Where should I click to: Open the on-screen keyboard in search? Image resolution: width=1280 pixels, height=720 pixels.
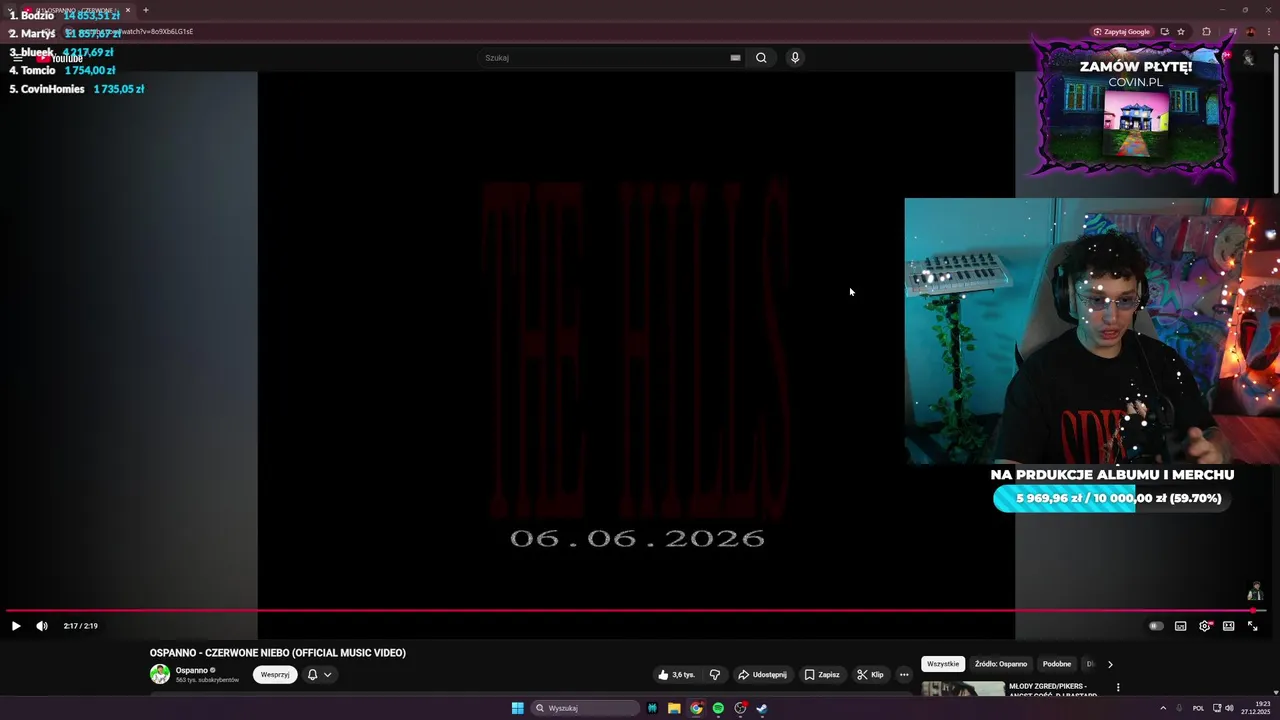click(x=735, y=58)
